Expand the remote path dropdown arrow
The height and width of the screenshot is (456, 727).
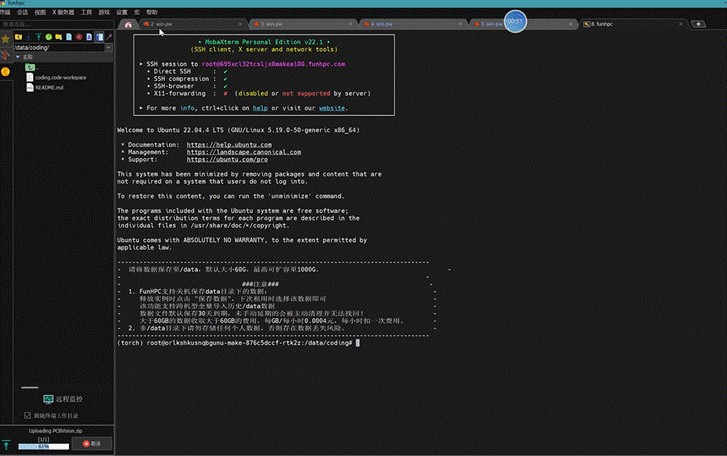click(x=108, y=47)
